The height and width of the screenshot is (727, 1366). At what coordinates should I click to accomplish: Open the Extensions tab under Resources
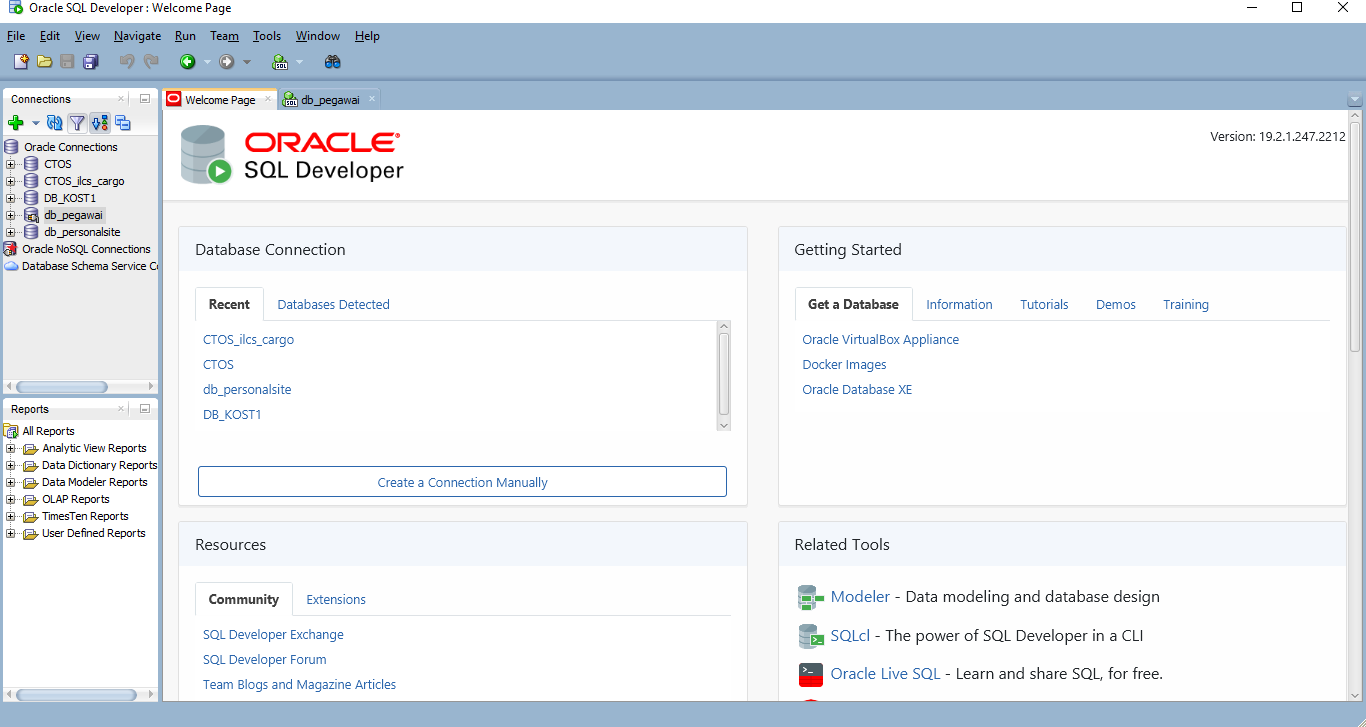tap(336, 600)
